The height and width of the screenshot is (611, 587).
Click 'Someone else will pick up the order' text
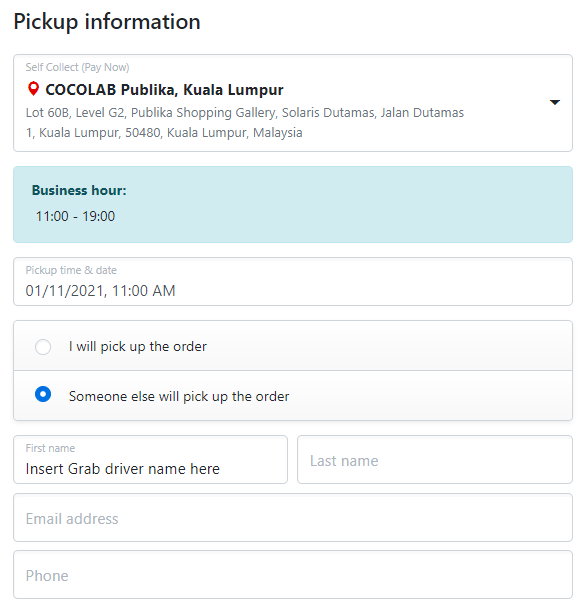pyautogui.click(x=179, y=396)
